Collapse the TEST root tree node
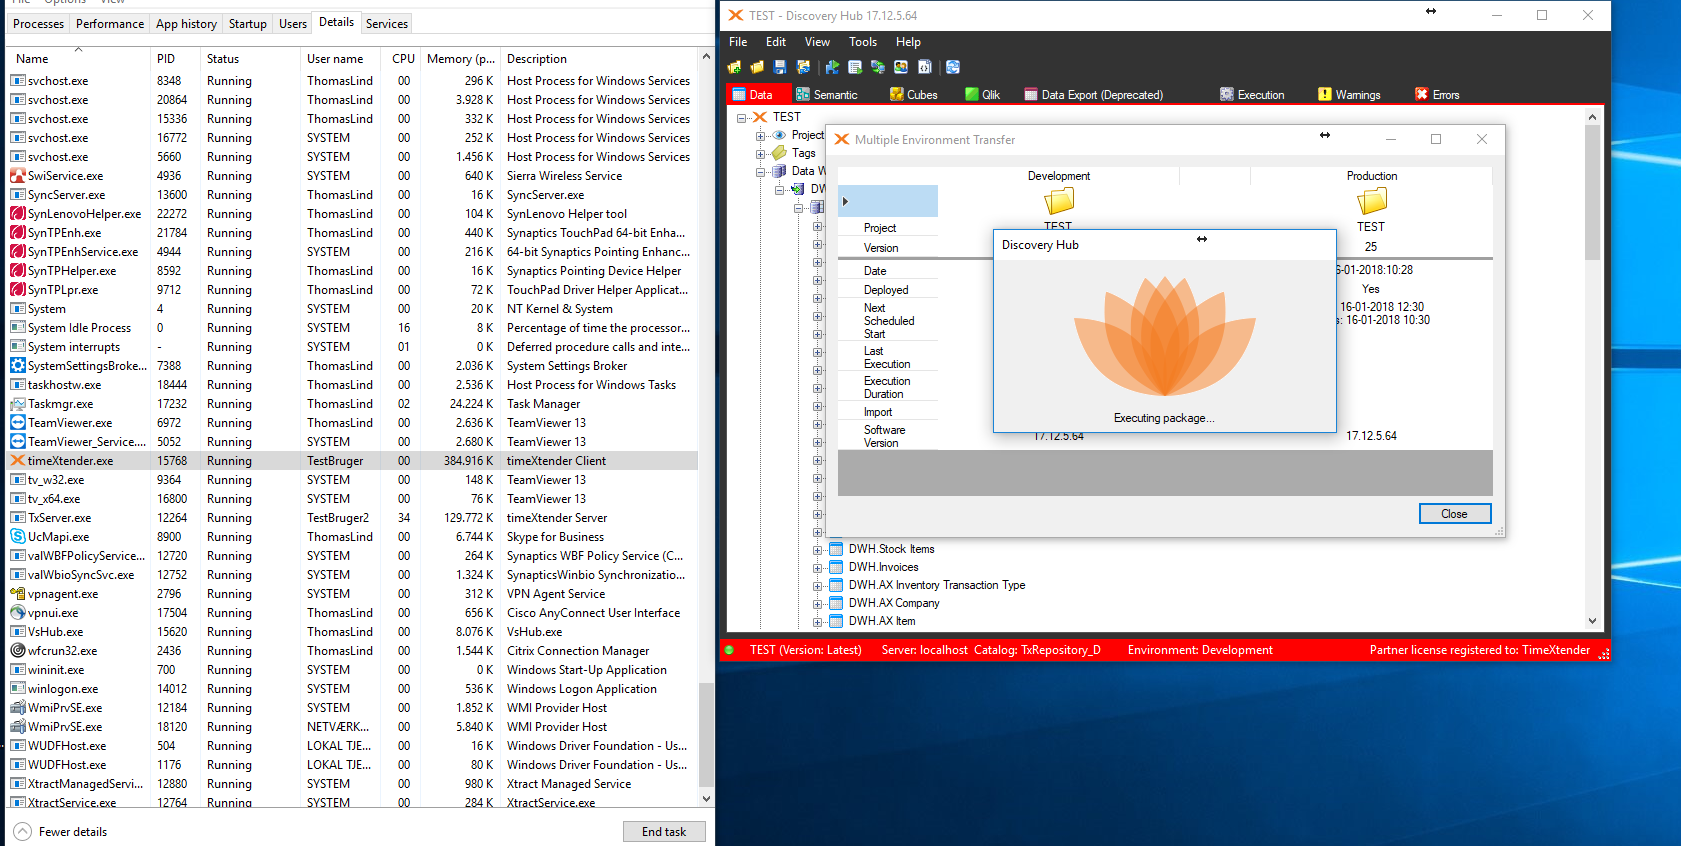Screen dimensions: 1681x846 (x=742, y=117)
